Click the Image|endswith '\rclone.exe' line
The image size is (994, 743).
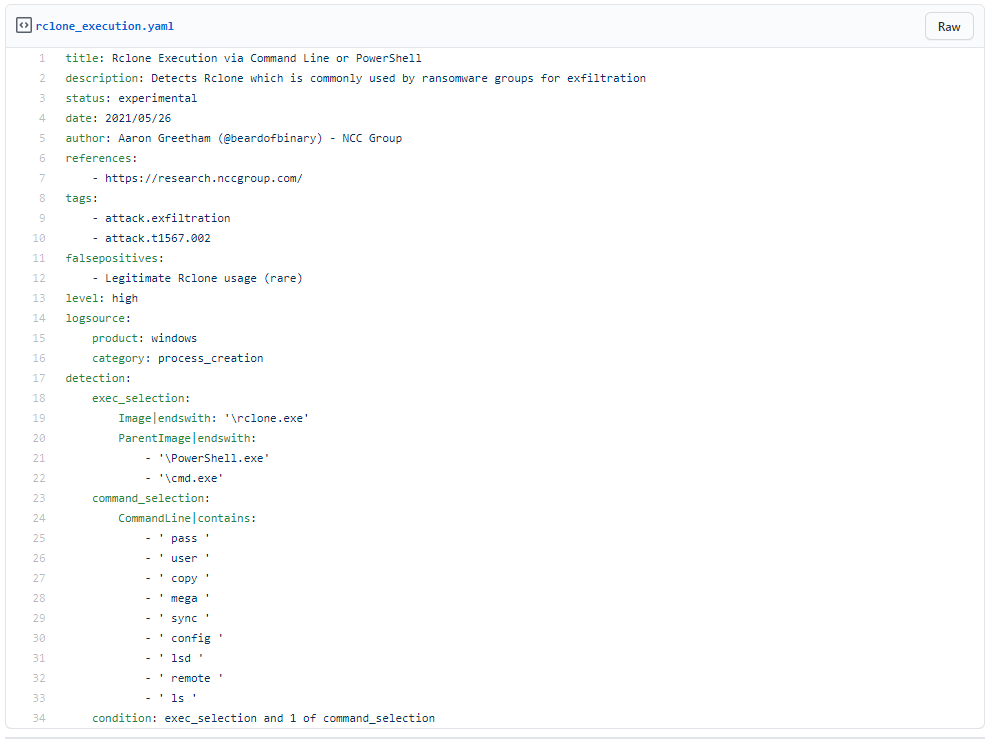point(214,418)
